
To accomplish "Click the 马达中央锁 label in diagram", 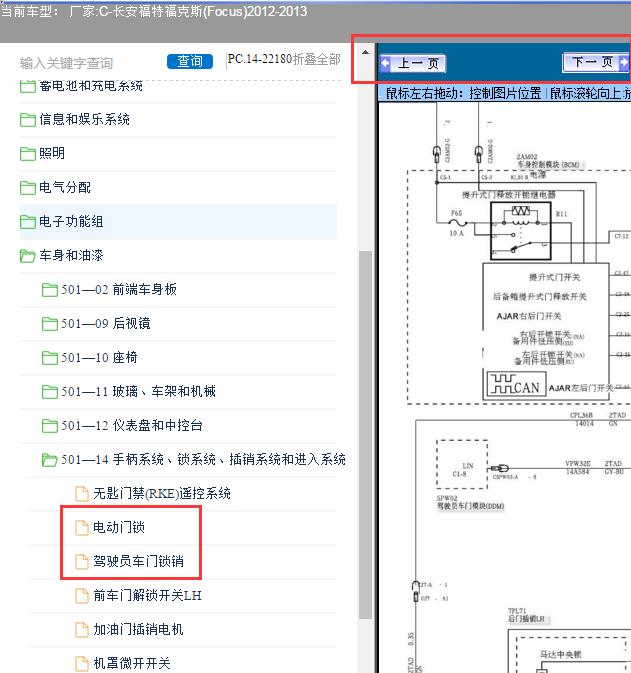I will 561,655.
